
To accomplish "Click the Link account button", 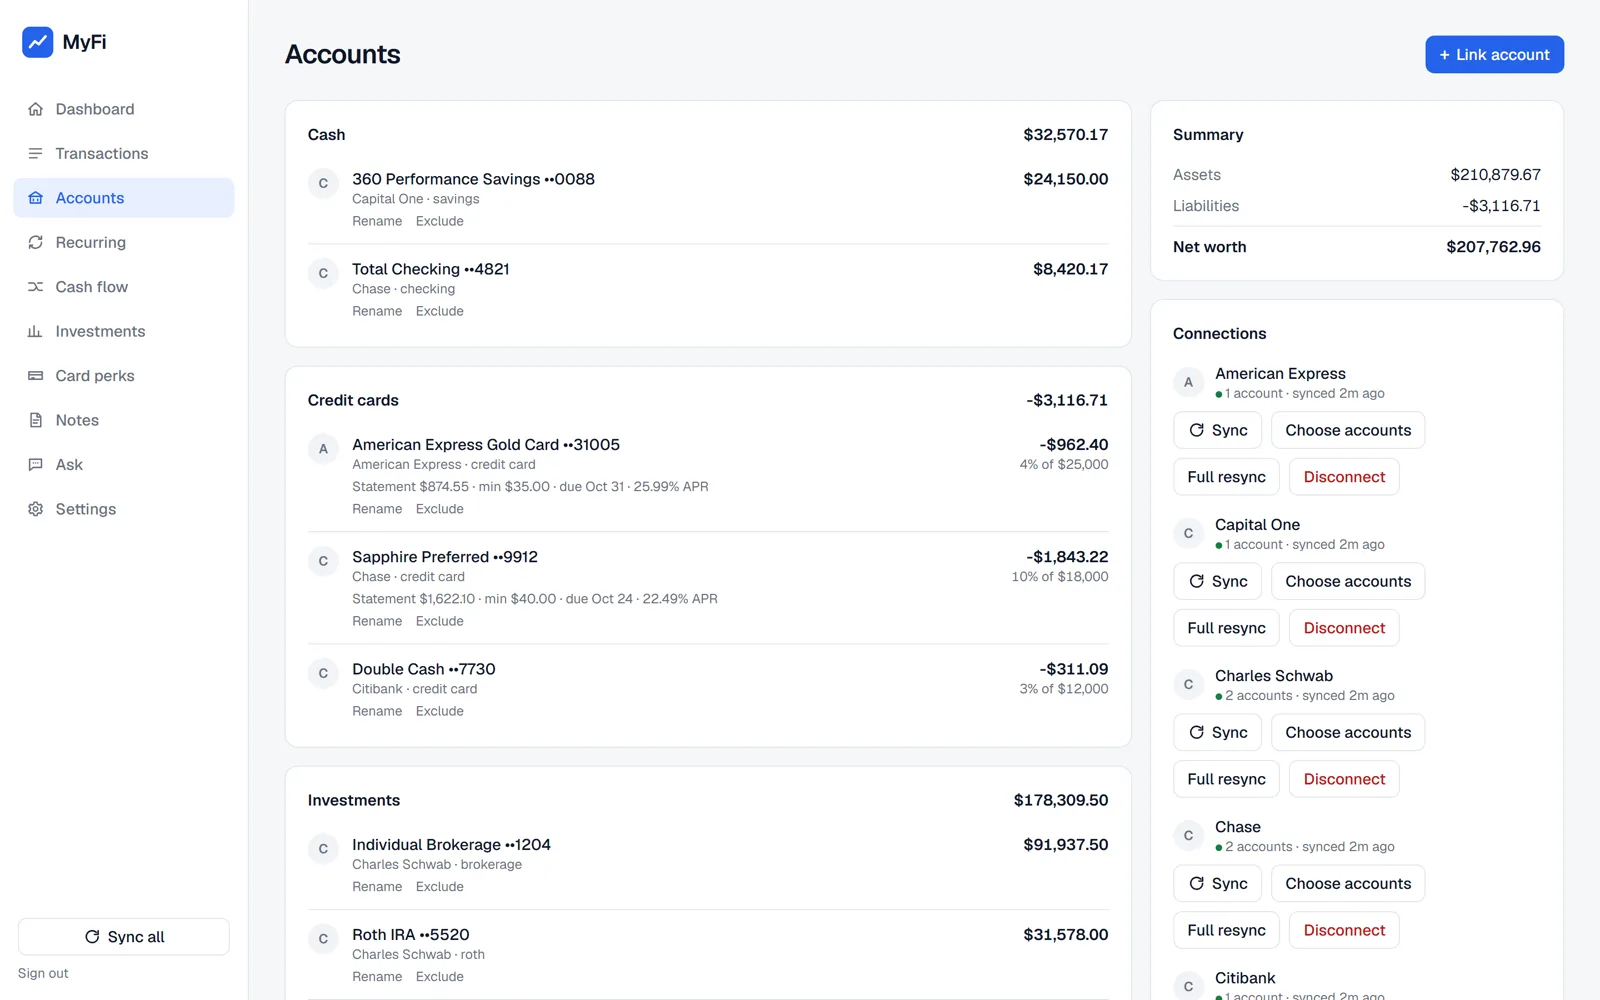I will tap(1494, 55).
